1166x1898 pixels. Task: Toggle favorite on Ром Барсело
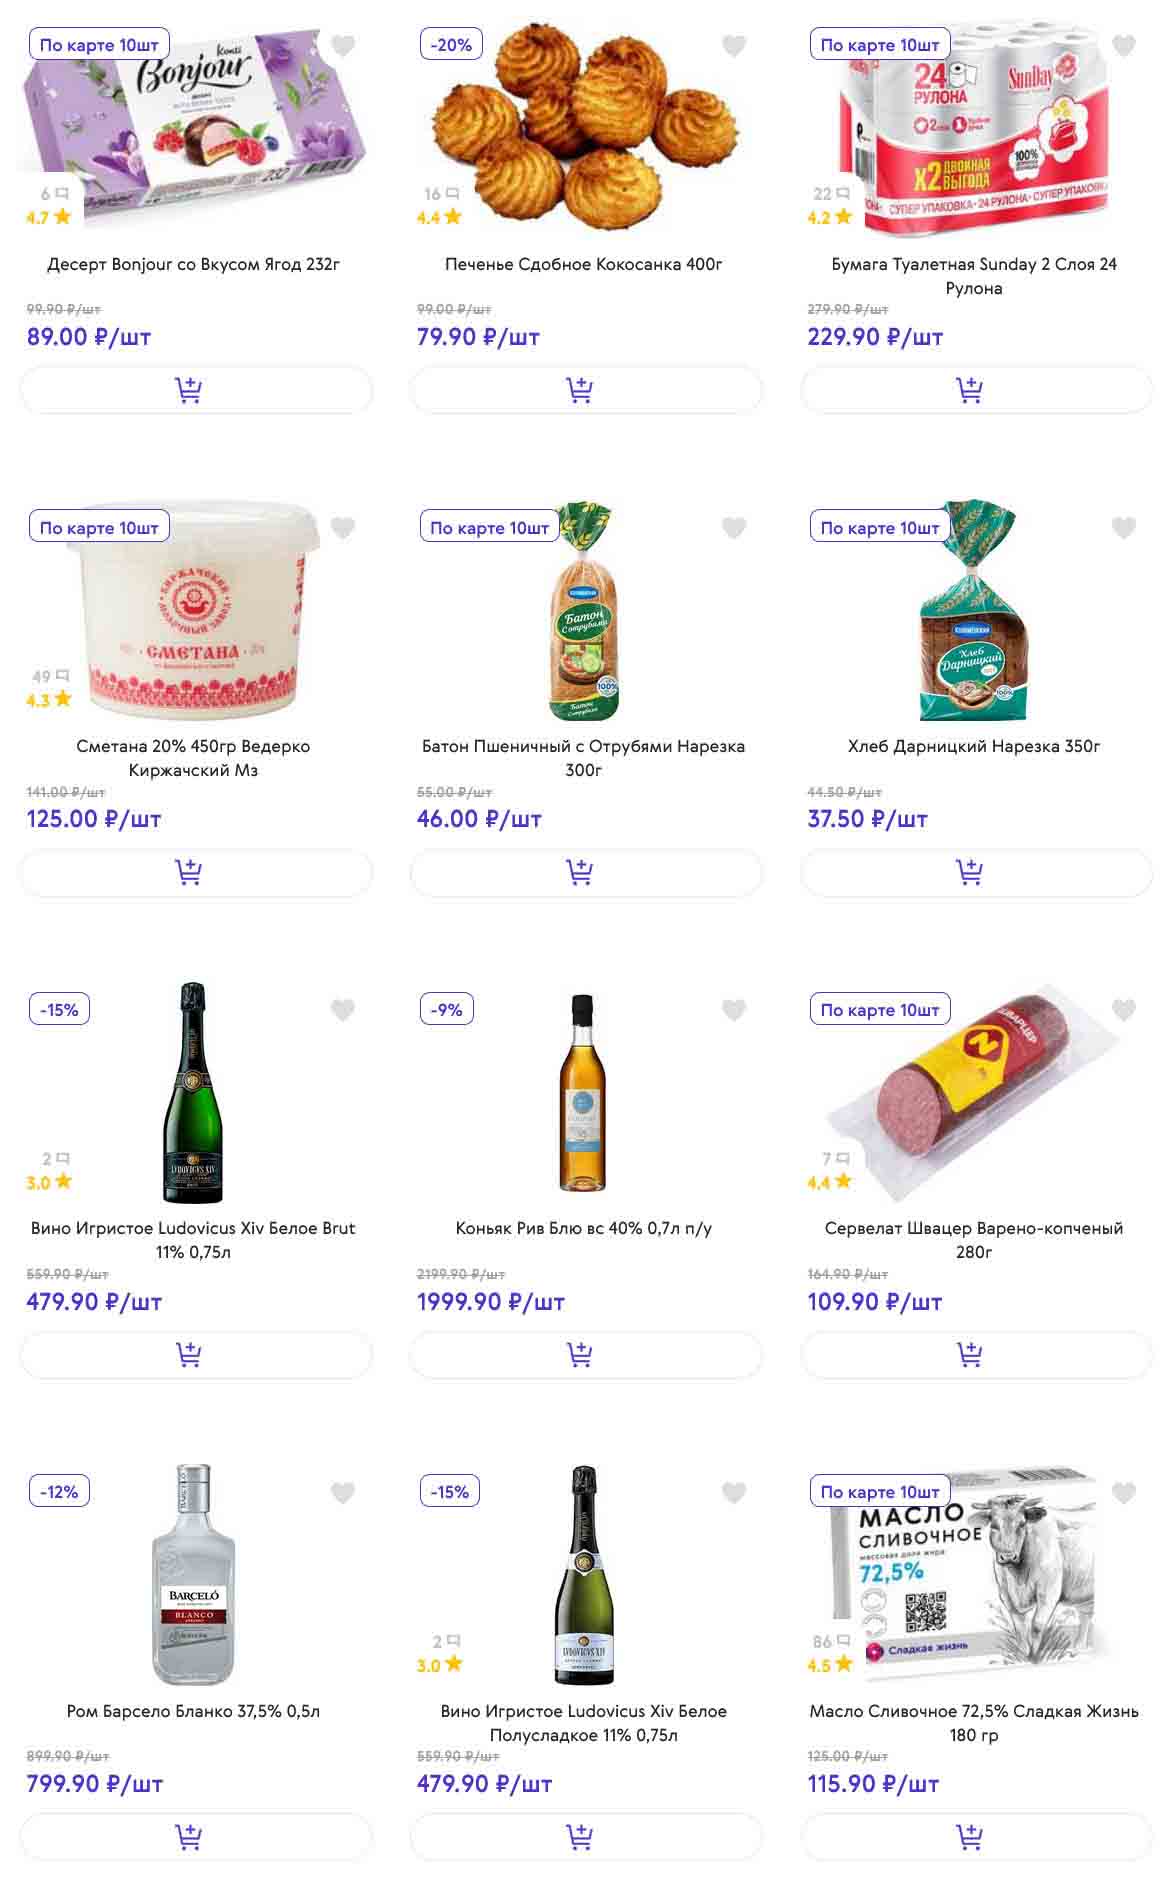[343, 1493]
